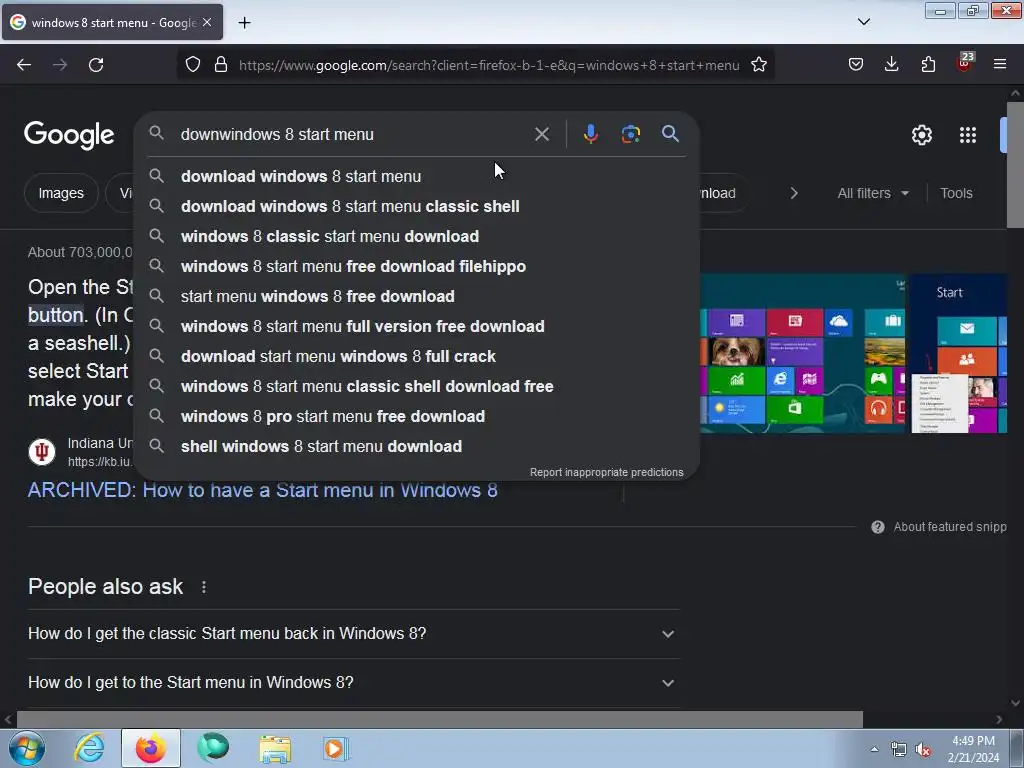
Task: Click the vertical scrollbar thumb
Action: point(1015,165)
